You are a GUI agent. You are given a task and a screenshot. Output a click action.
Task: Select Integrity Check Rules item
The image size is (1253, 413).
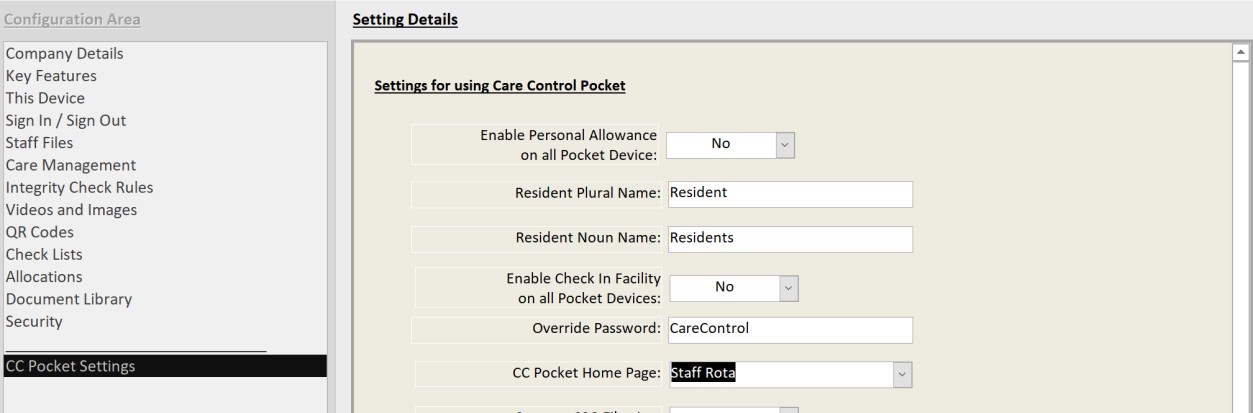coord(80,187)
